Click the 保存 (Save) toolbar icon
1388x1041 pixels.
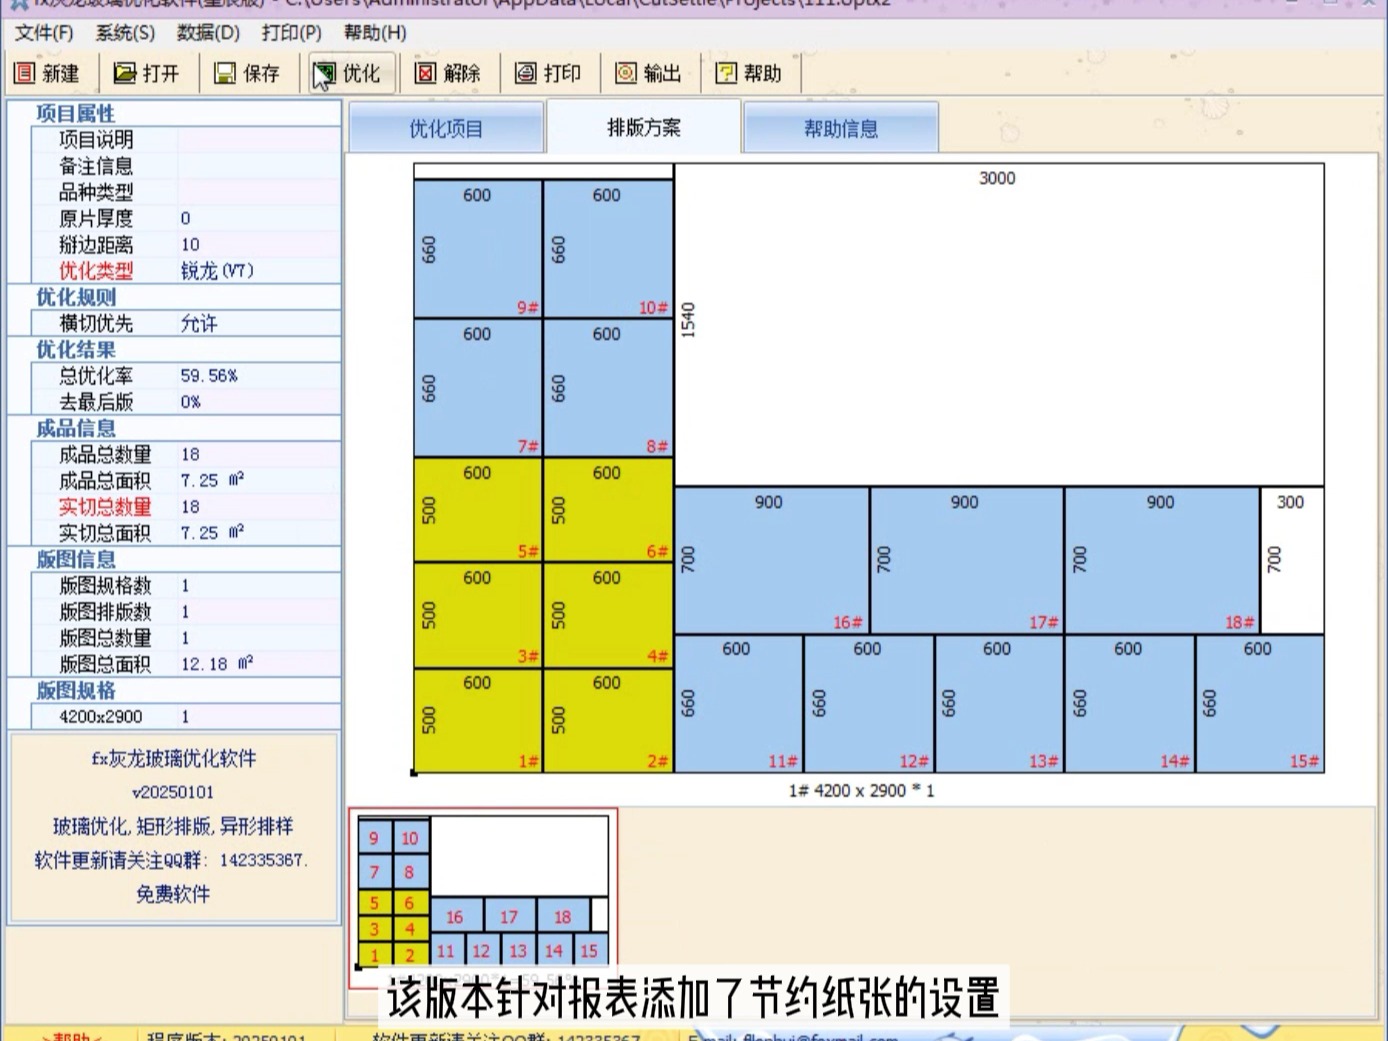pos(246,73)
